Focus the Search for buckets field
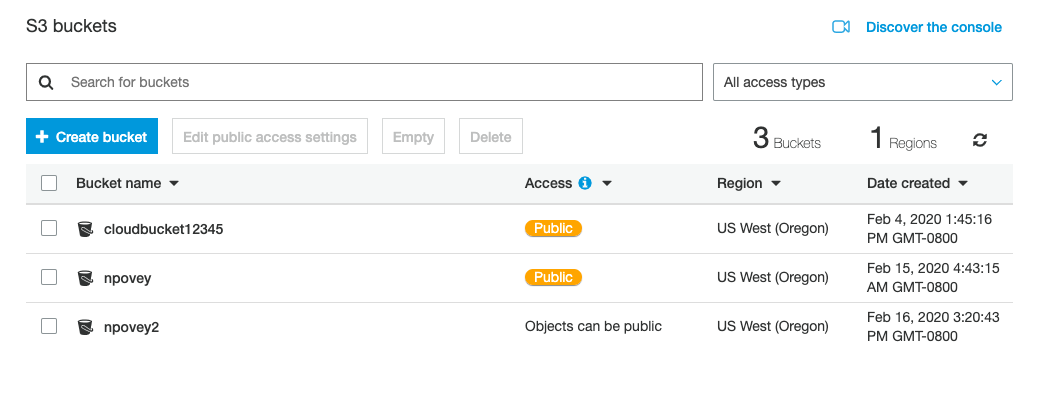Screen dimensions: 1038x409 click(x=364, y=82)
